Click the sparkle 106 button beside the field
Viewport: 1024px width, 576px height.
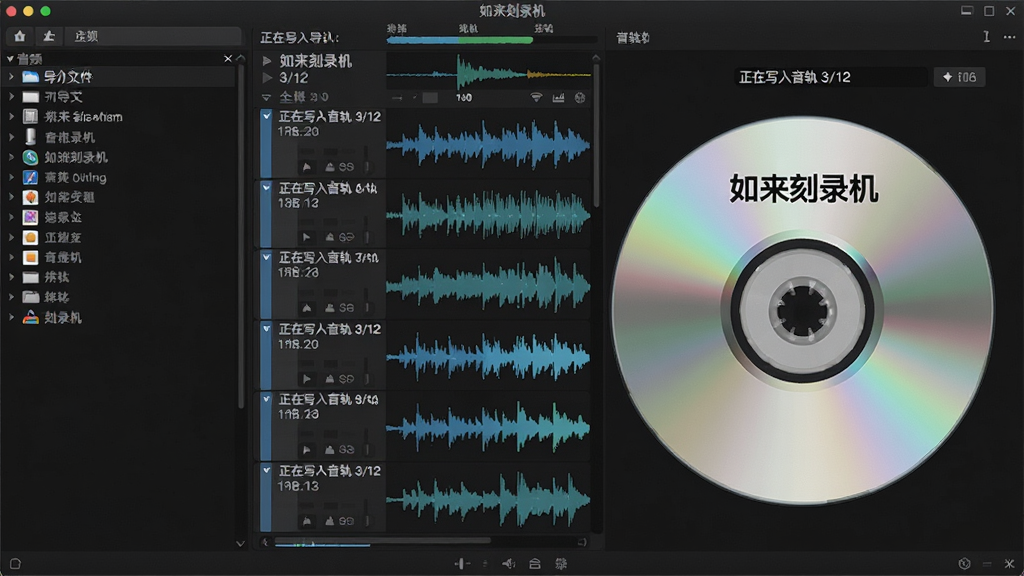click(x=959, y=77)
